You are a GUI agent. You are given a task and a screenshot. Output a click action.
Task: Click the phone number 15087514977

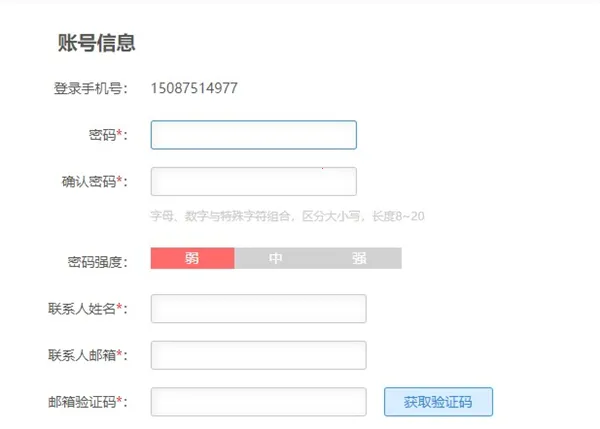tap(194, 88)
